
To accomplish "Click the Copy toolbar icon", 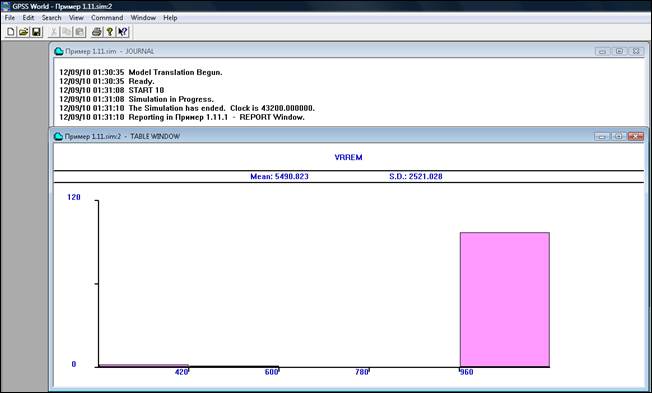I will point(67,32).
